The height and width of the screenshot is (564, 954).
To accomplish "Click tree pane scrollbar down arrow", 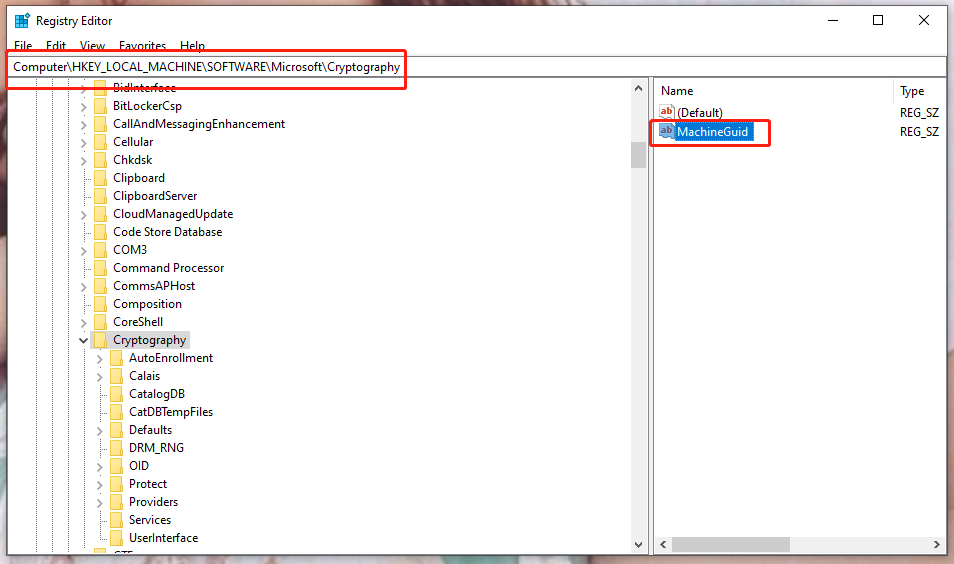I will [638, 545].
